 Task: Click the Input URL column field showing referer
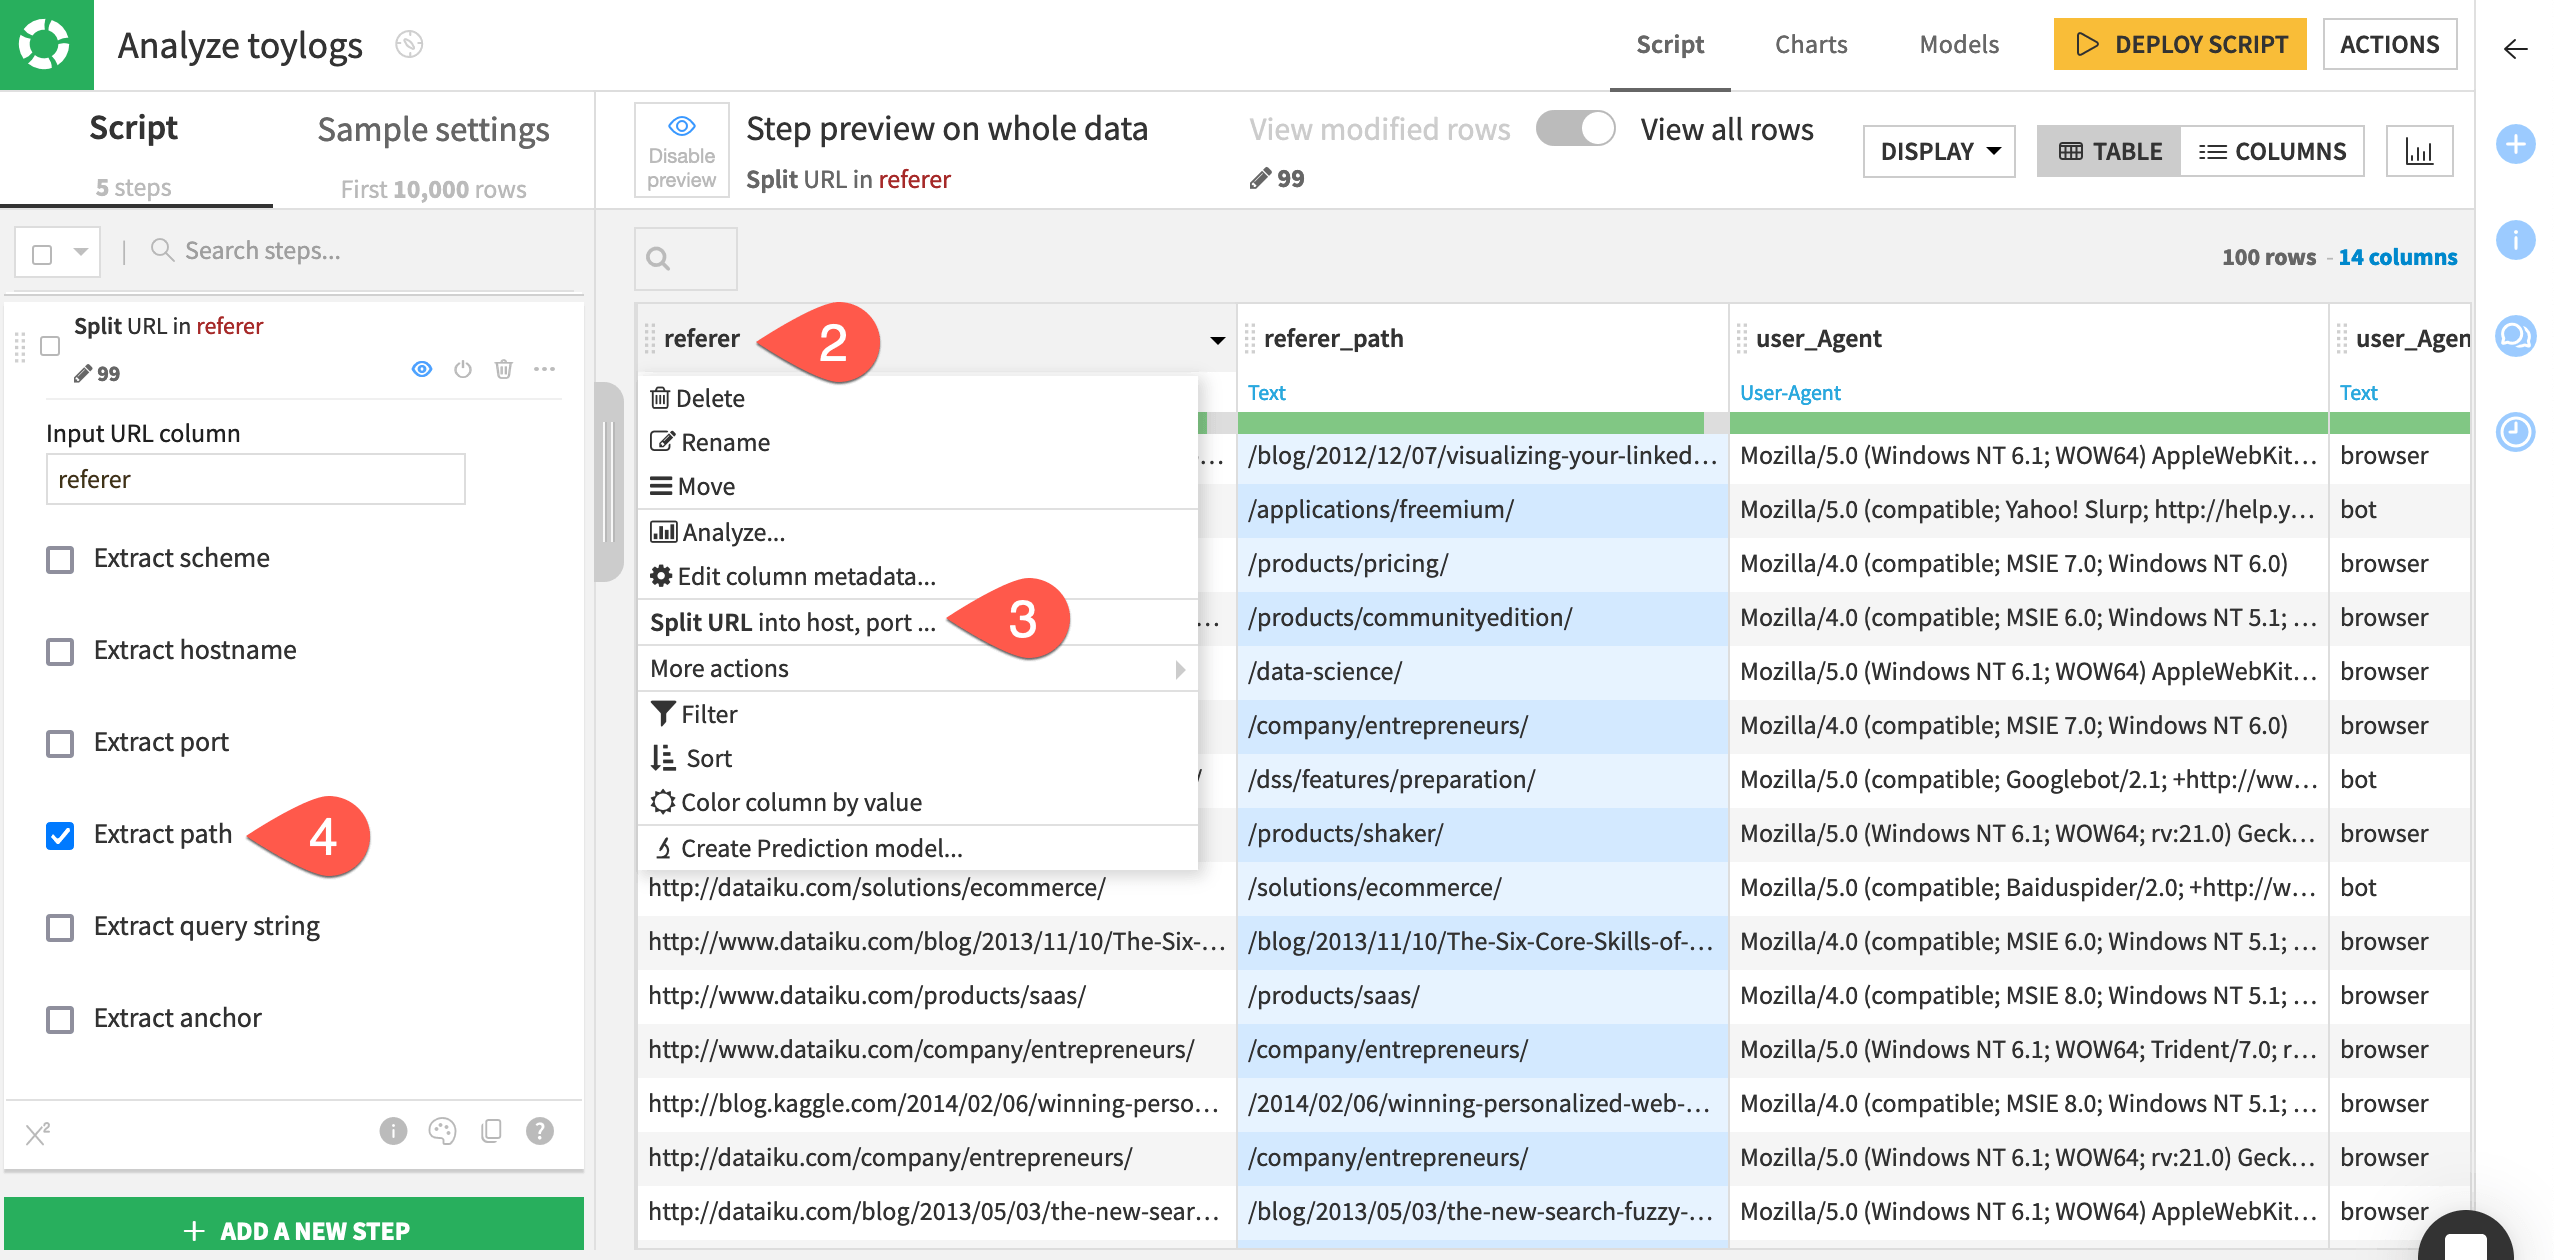255,479
